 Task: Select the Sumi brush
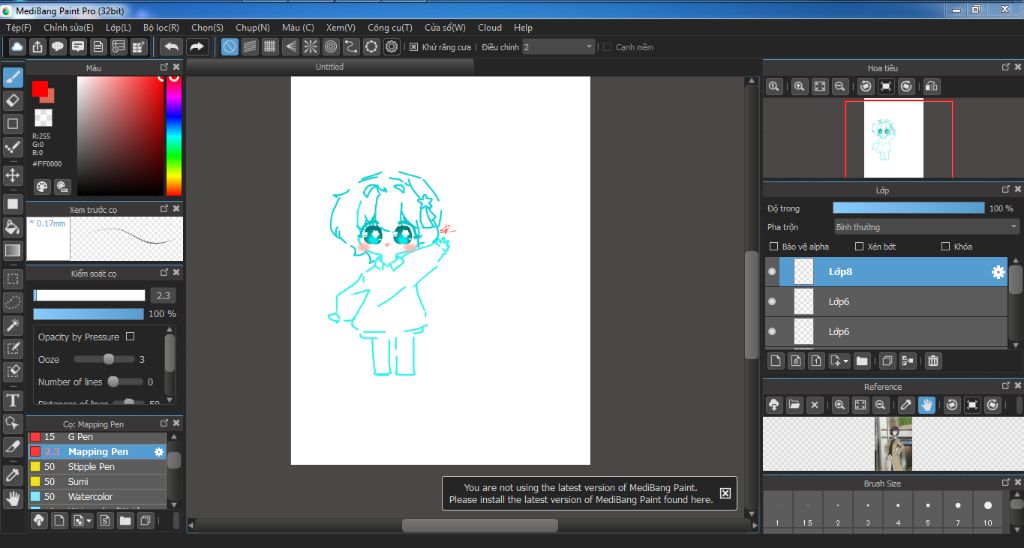[x=97, y=482]
